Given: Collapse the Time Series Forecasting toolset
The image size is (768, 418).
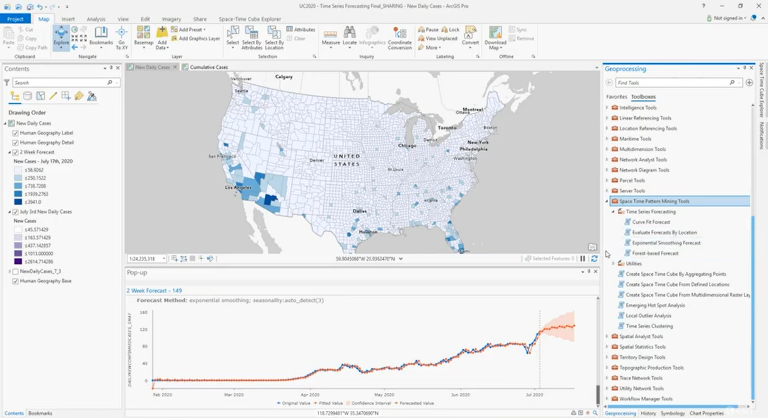Looking at the screenshot, I should click(613, 212).
